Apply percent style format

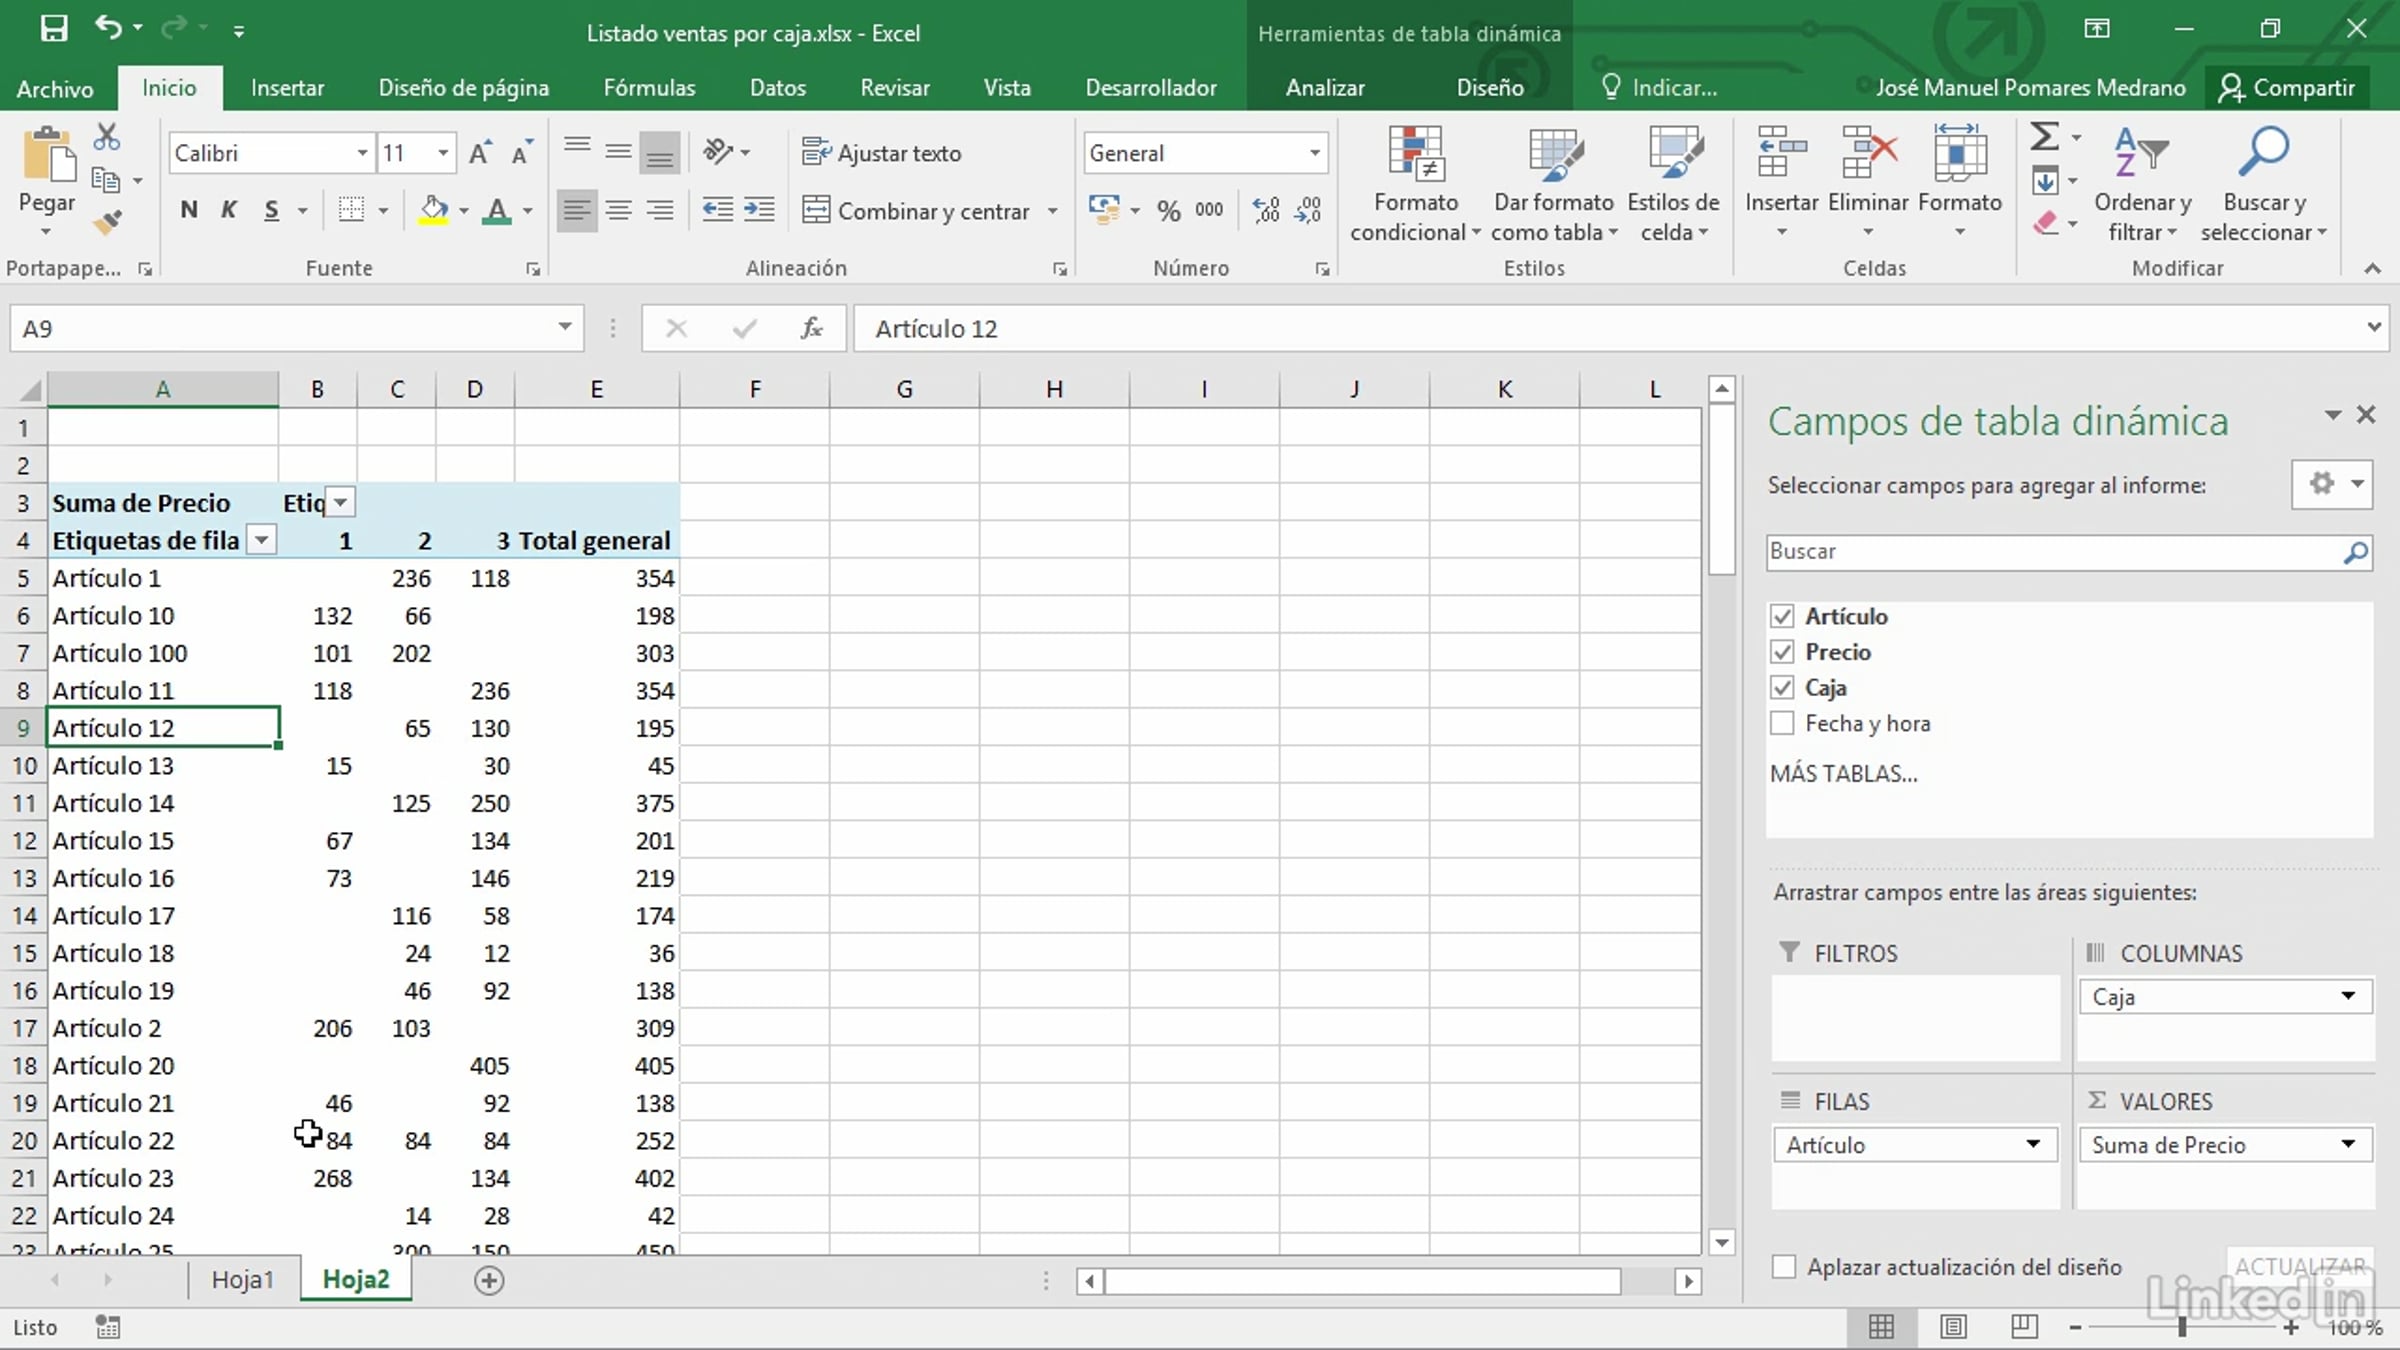[x=1168, y=211]
